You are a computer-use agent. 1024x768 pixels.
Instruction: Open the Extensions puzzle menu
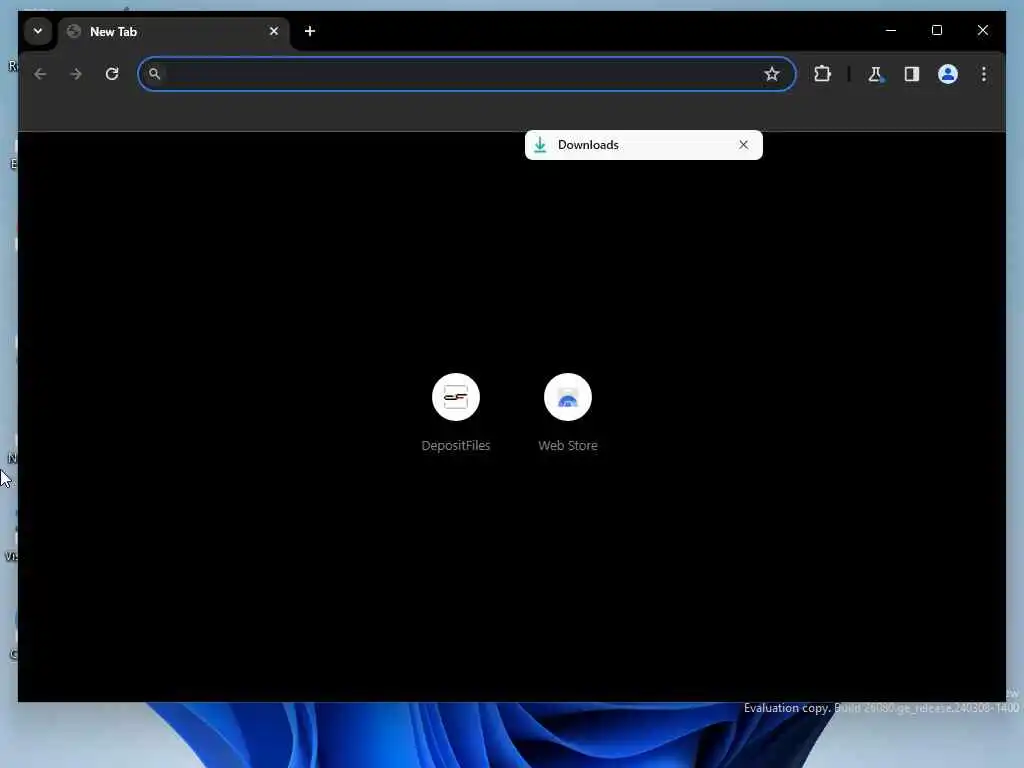[x=822, y=74]
